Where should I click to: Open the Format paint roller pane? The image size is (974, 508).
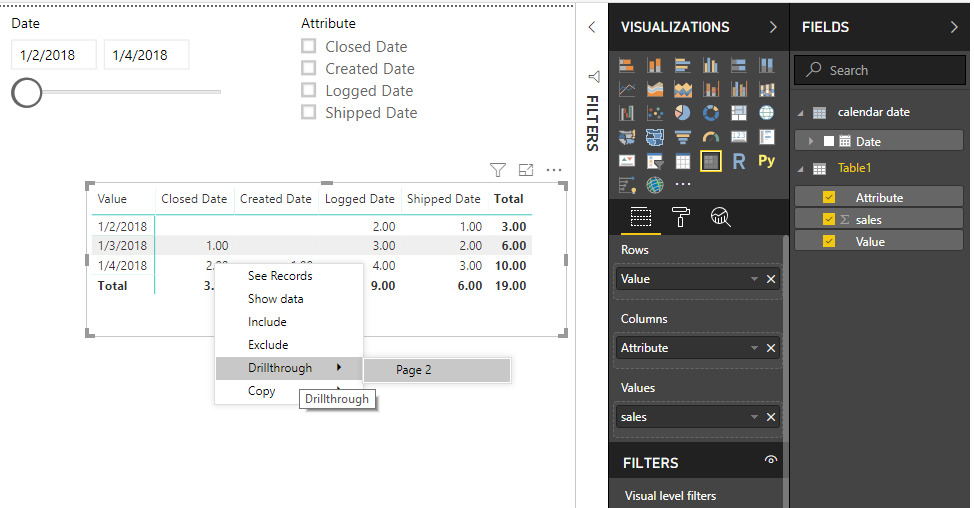(680, 217)
